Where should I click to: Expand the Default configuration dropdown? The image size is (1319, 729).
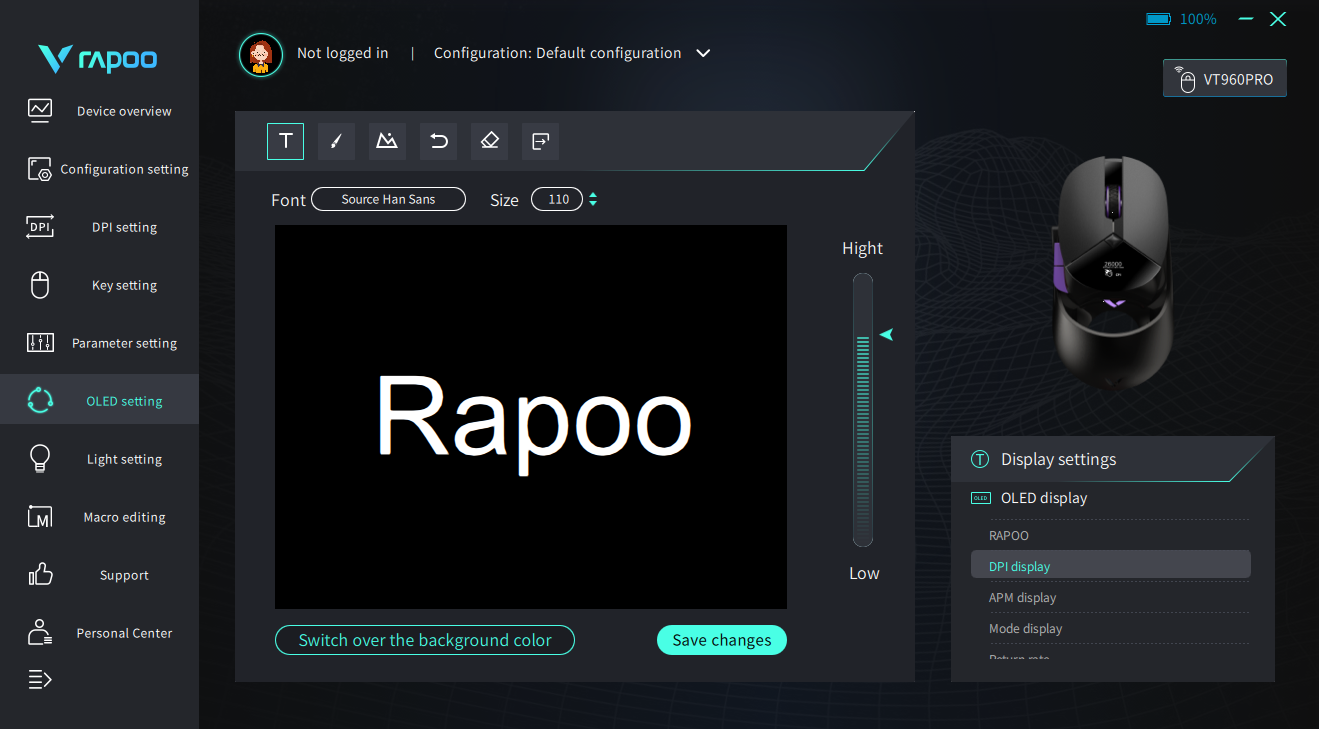(703, 53)
